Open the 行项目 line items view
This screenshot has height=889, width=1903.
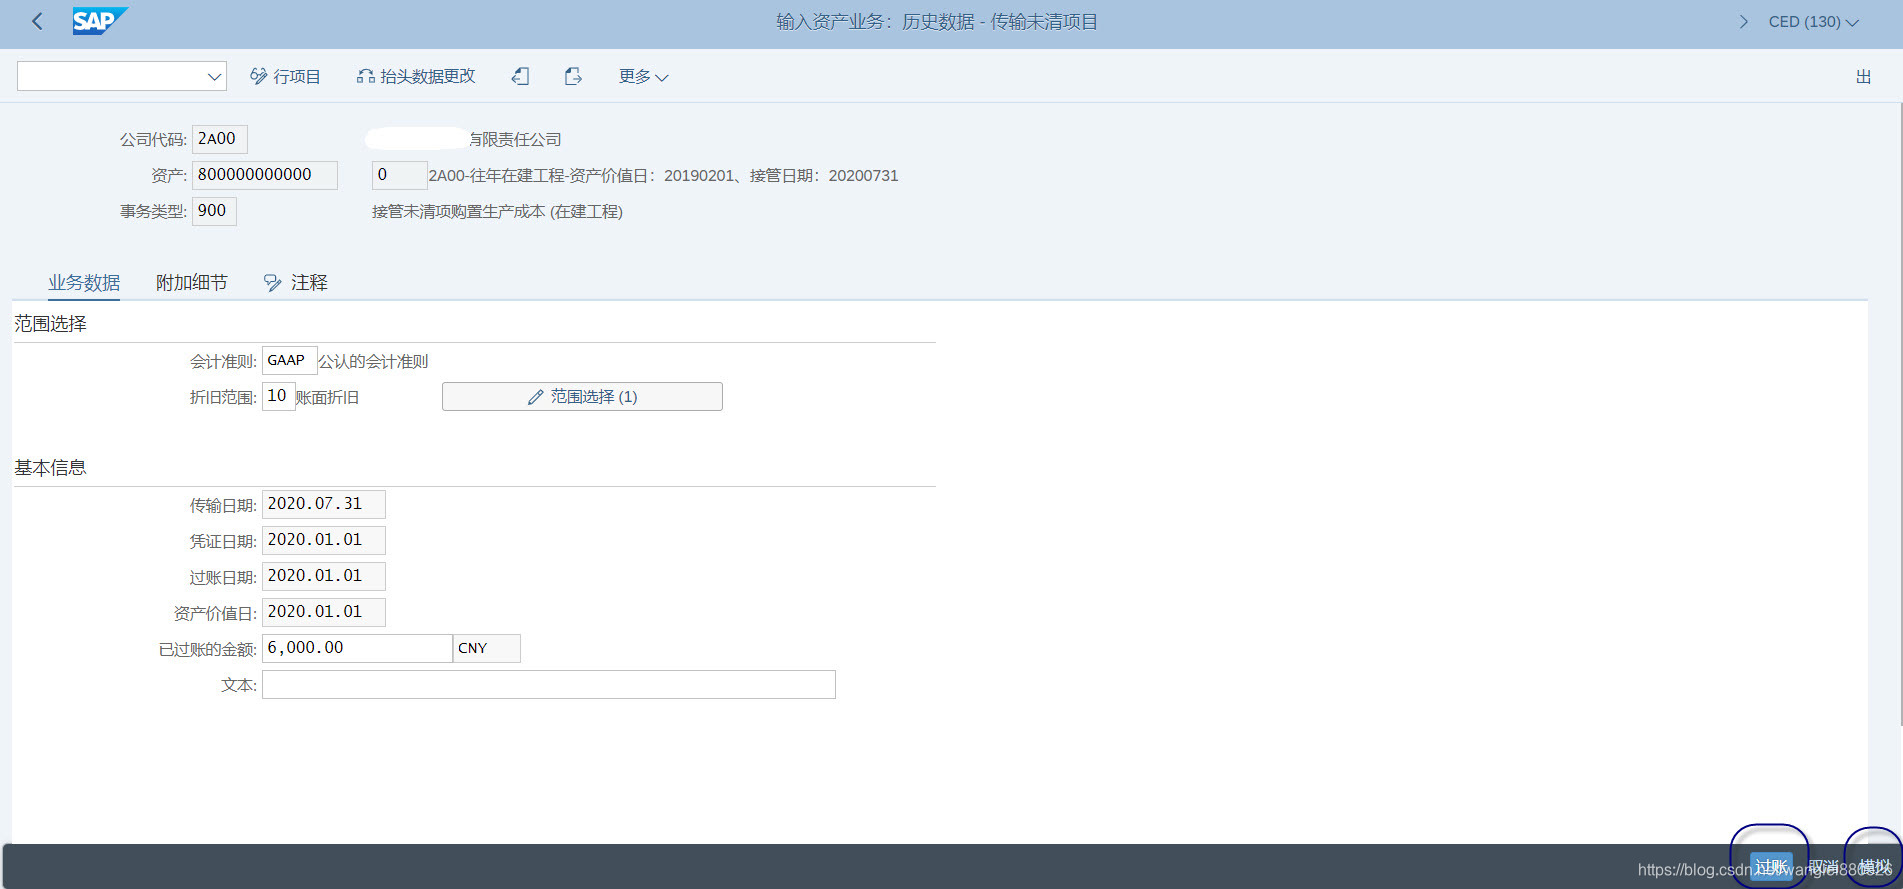click(x=285, y=76)
